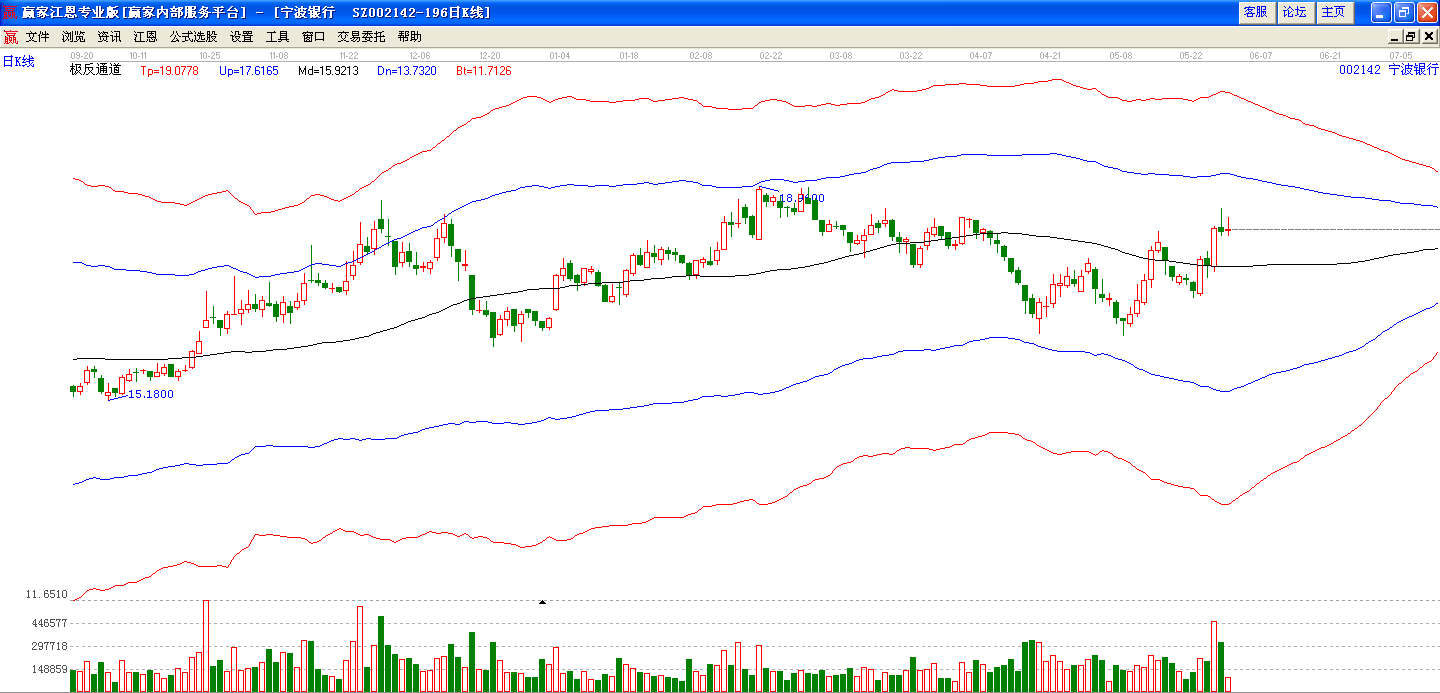Image resolution: width=1440 pixels, height=693 pixels.
Task: Click the Up=17.6165 value
Action: 248,71
